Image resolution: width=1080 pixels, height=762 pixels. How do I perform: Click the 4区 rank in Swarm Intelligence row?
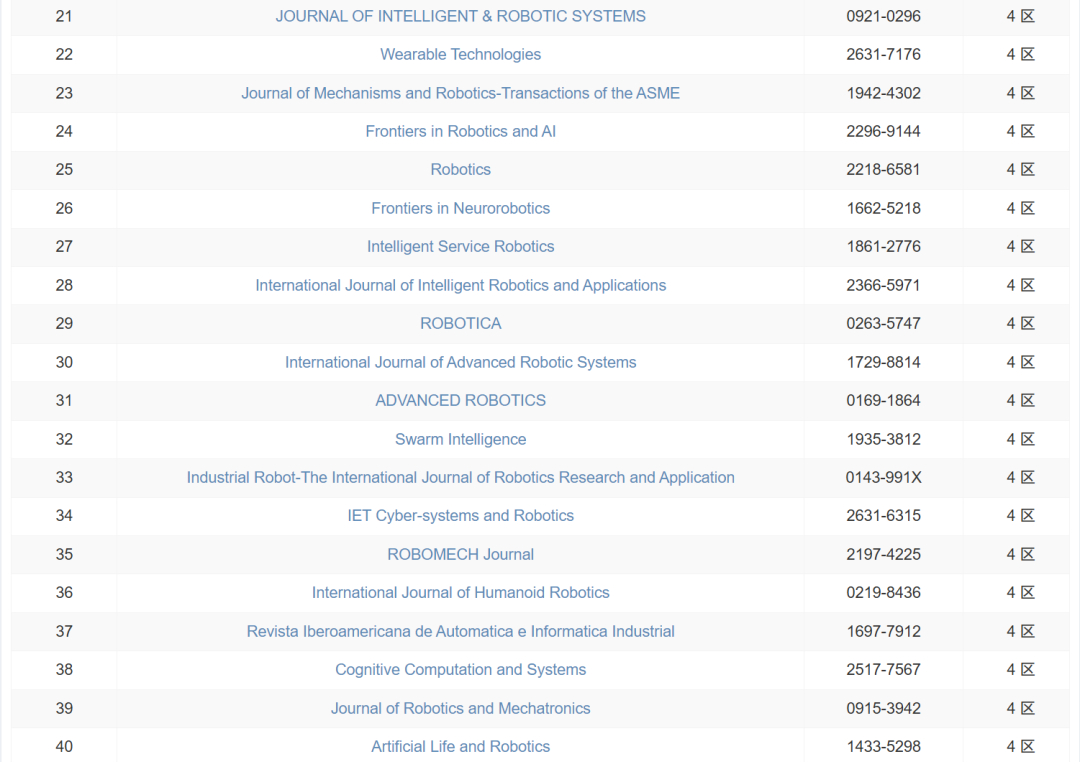(1020, 439)
